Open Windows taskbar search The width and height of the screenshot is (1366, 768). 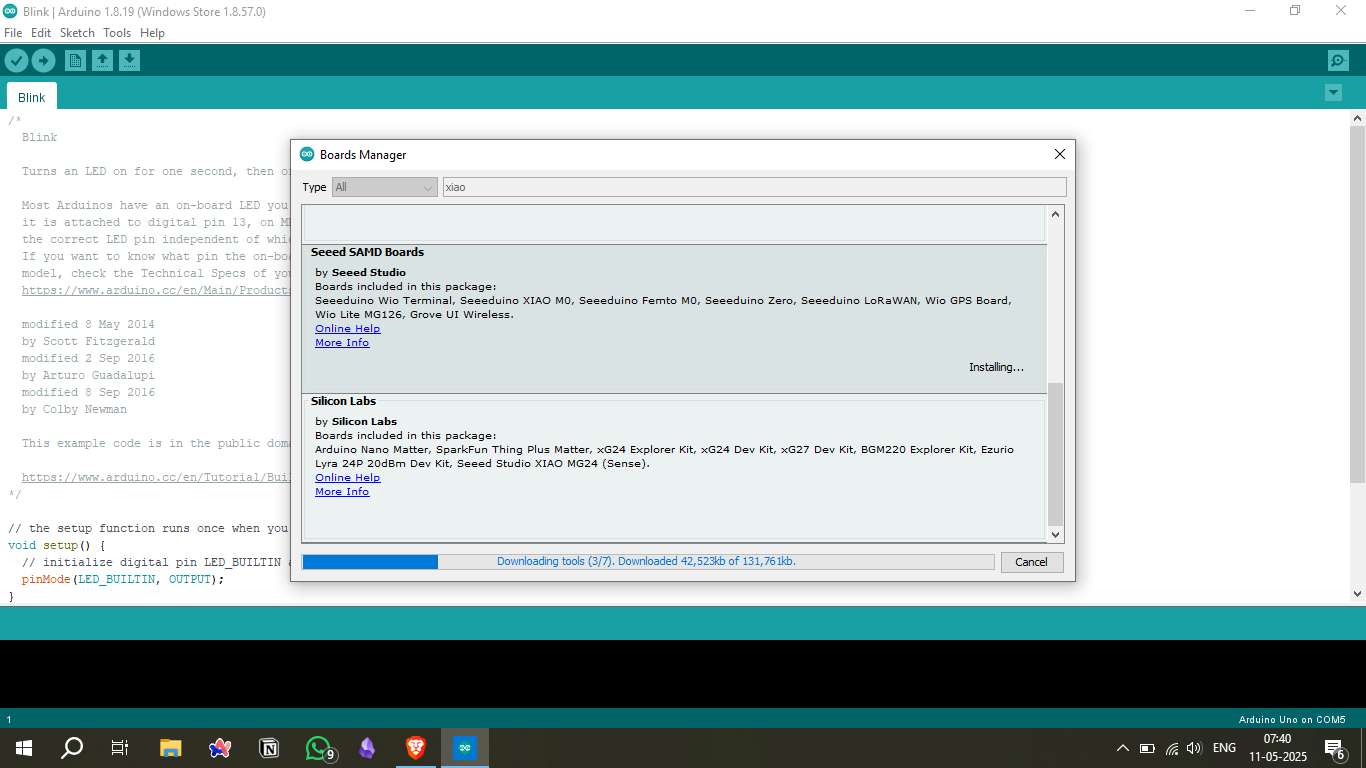[x=72, y=748]
